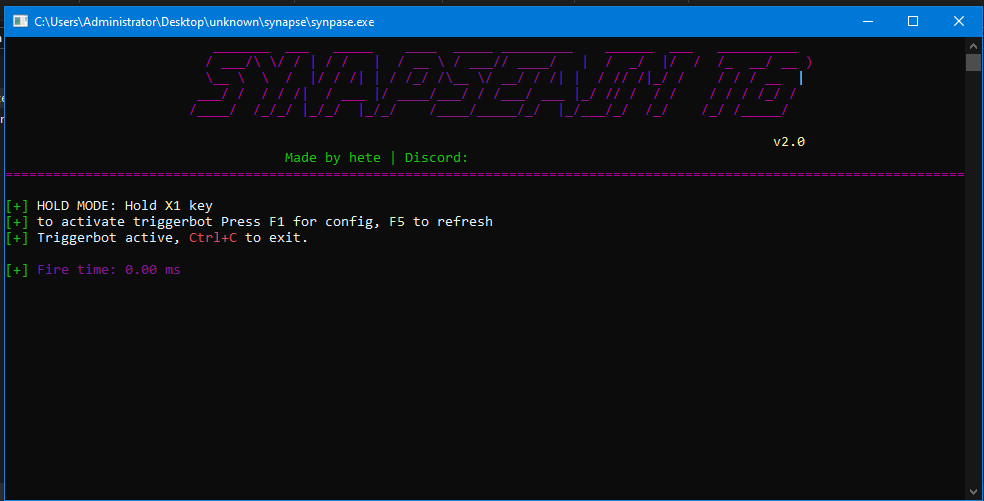
Task: Click the "HOLD MODE: Hold X1 key" line
Action: tap(124, 206)
